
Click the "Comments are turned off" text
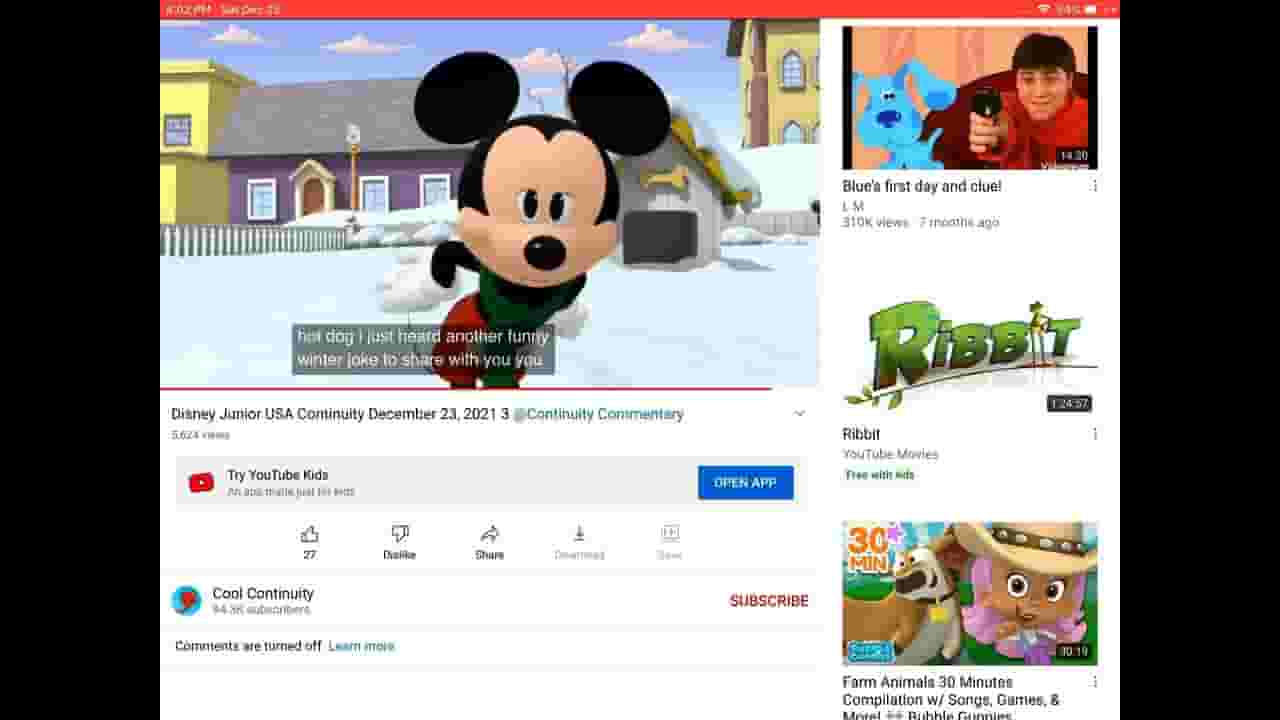(248, 646)
